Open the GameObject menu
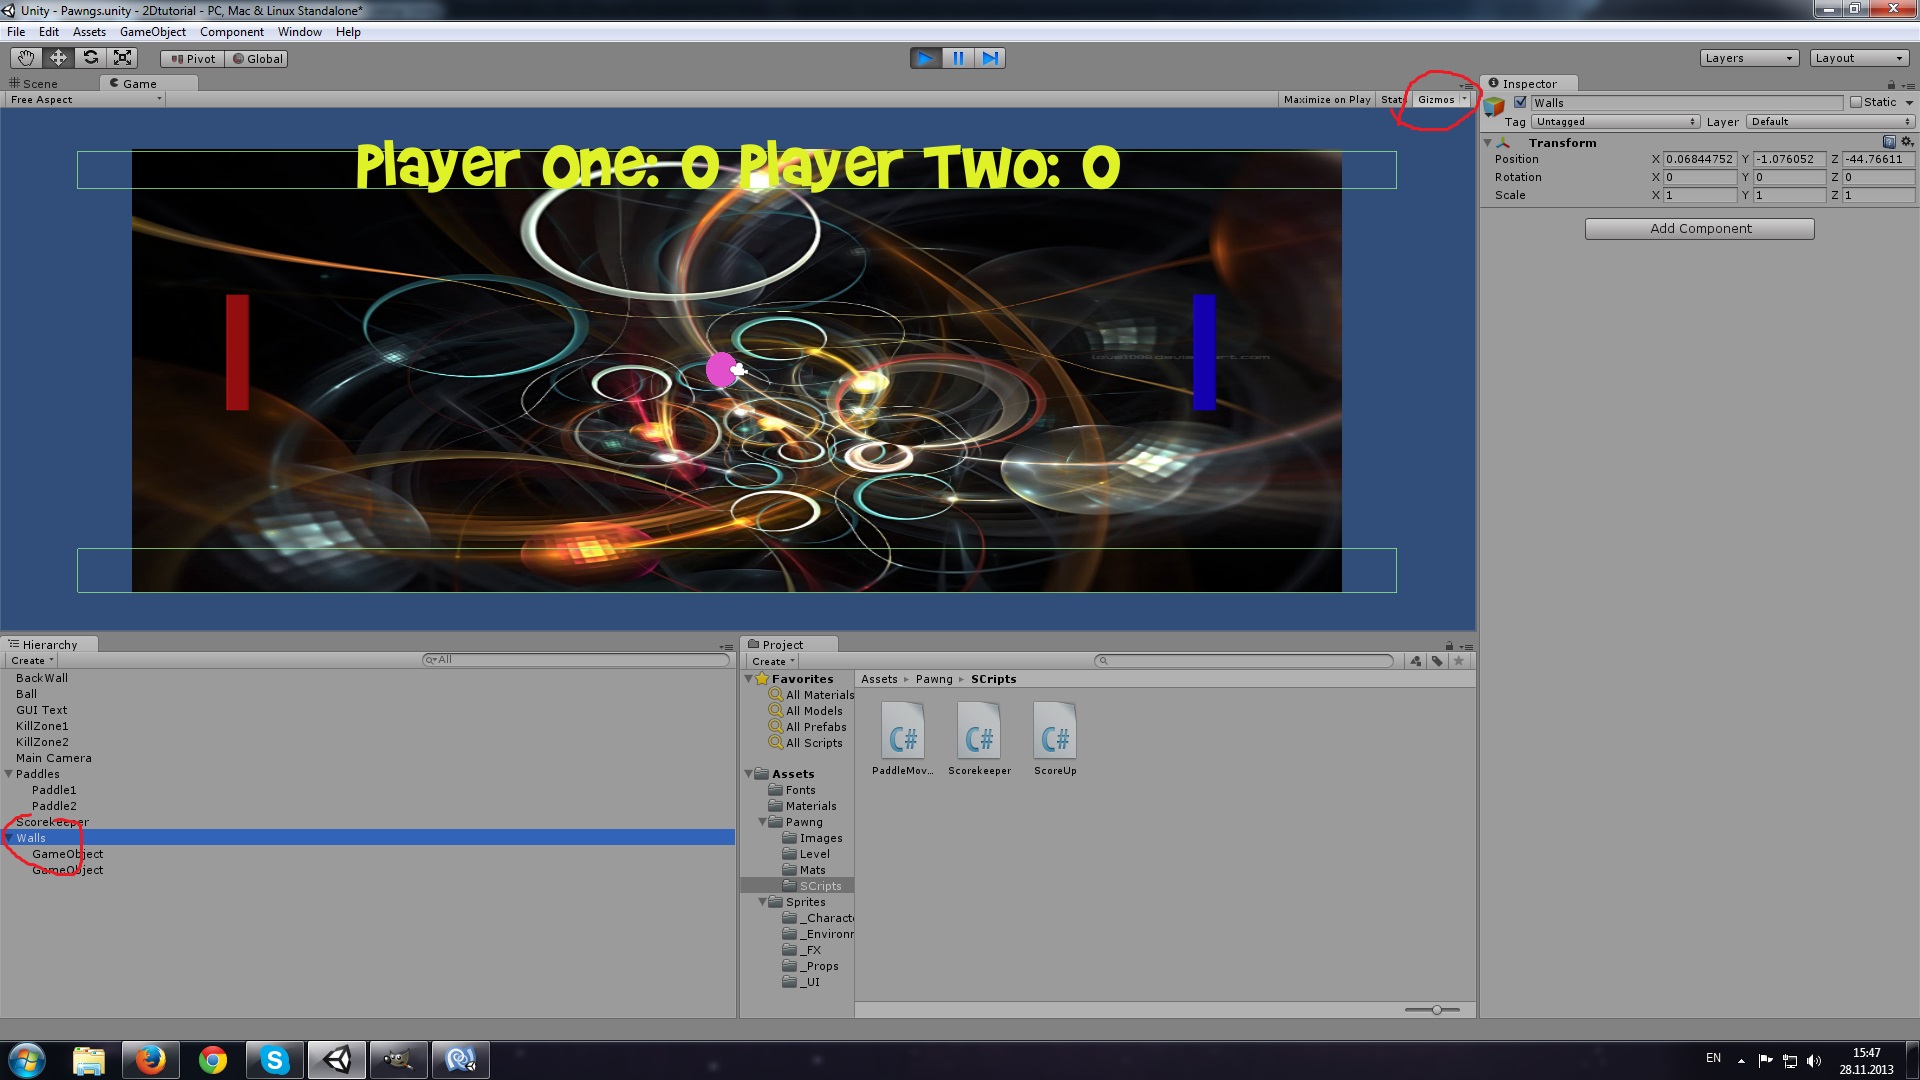 click(153, 32)
